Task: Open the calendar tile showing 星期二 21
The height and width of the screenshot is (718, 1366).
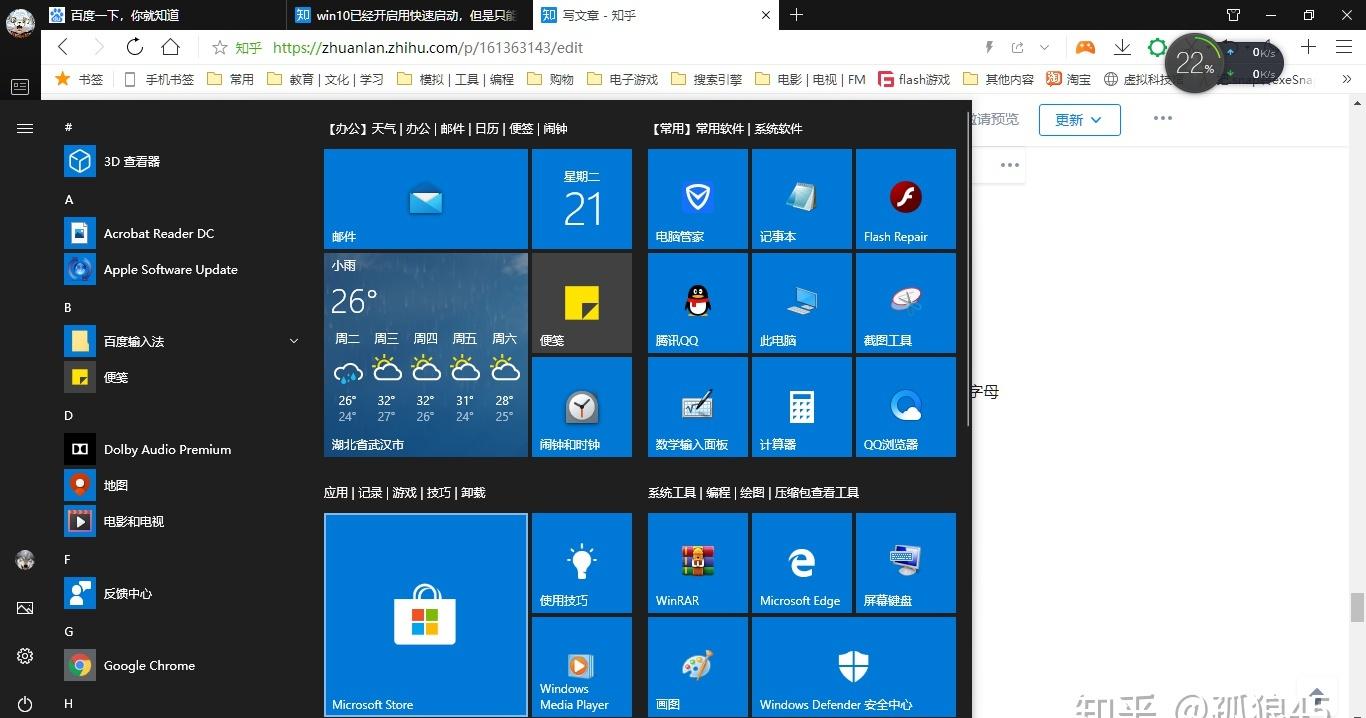Action: coord(582,199)
